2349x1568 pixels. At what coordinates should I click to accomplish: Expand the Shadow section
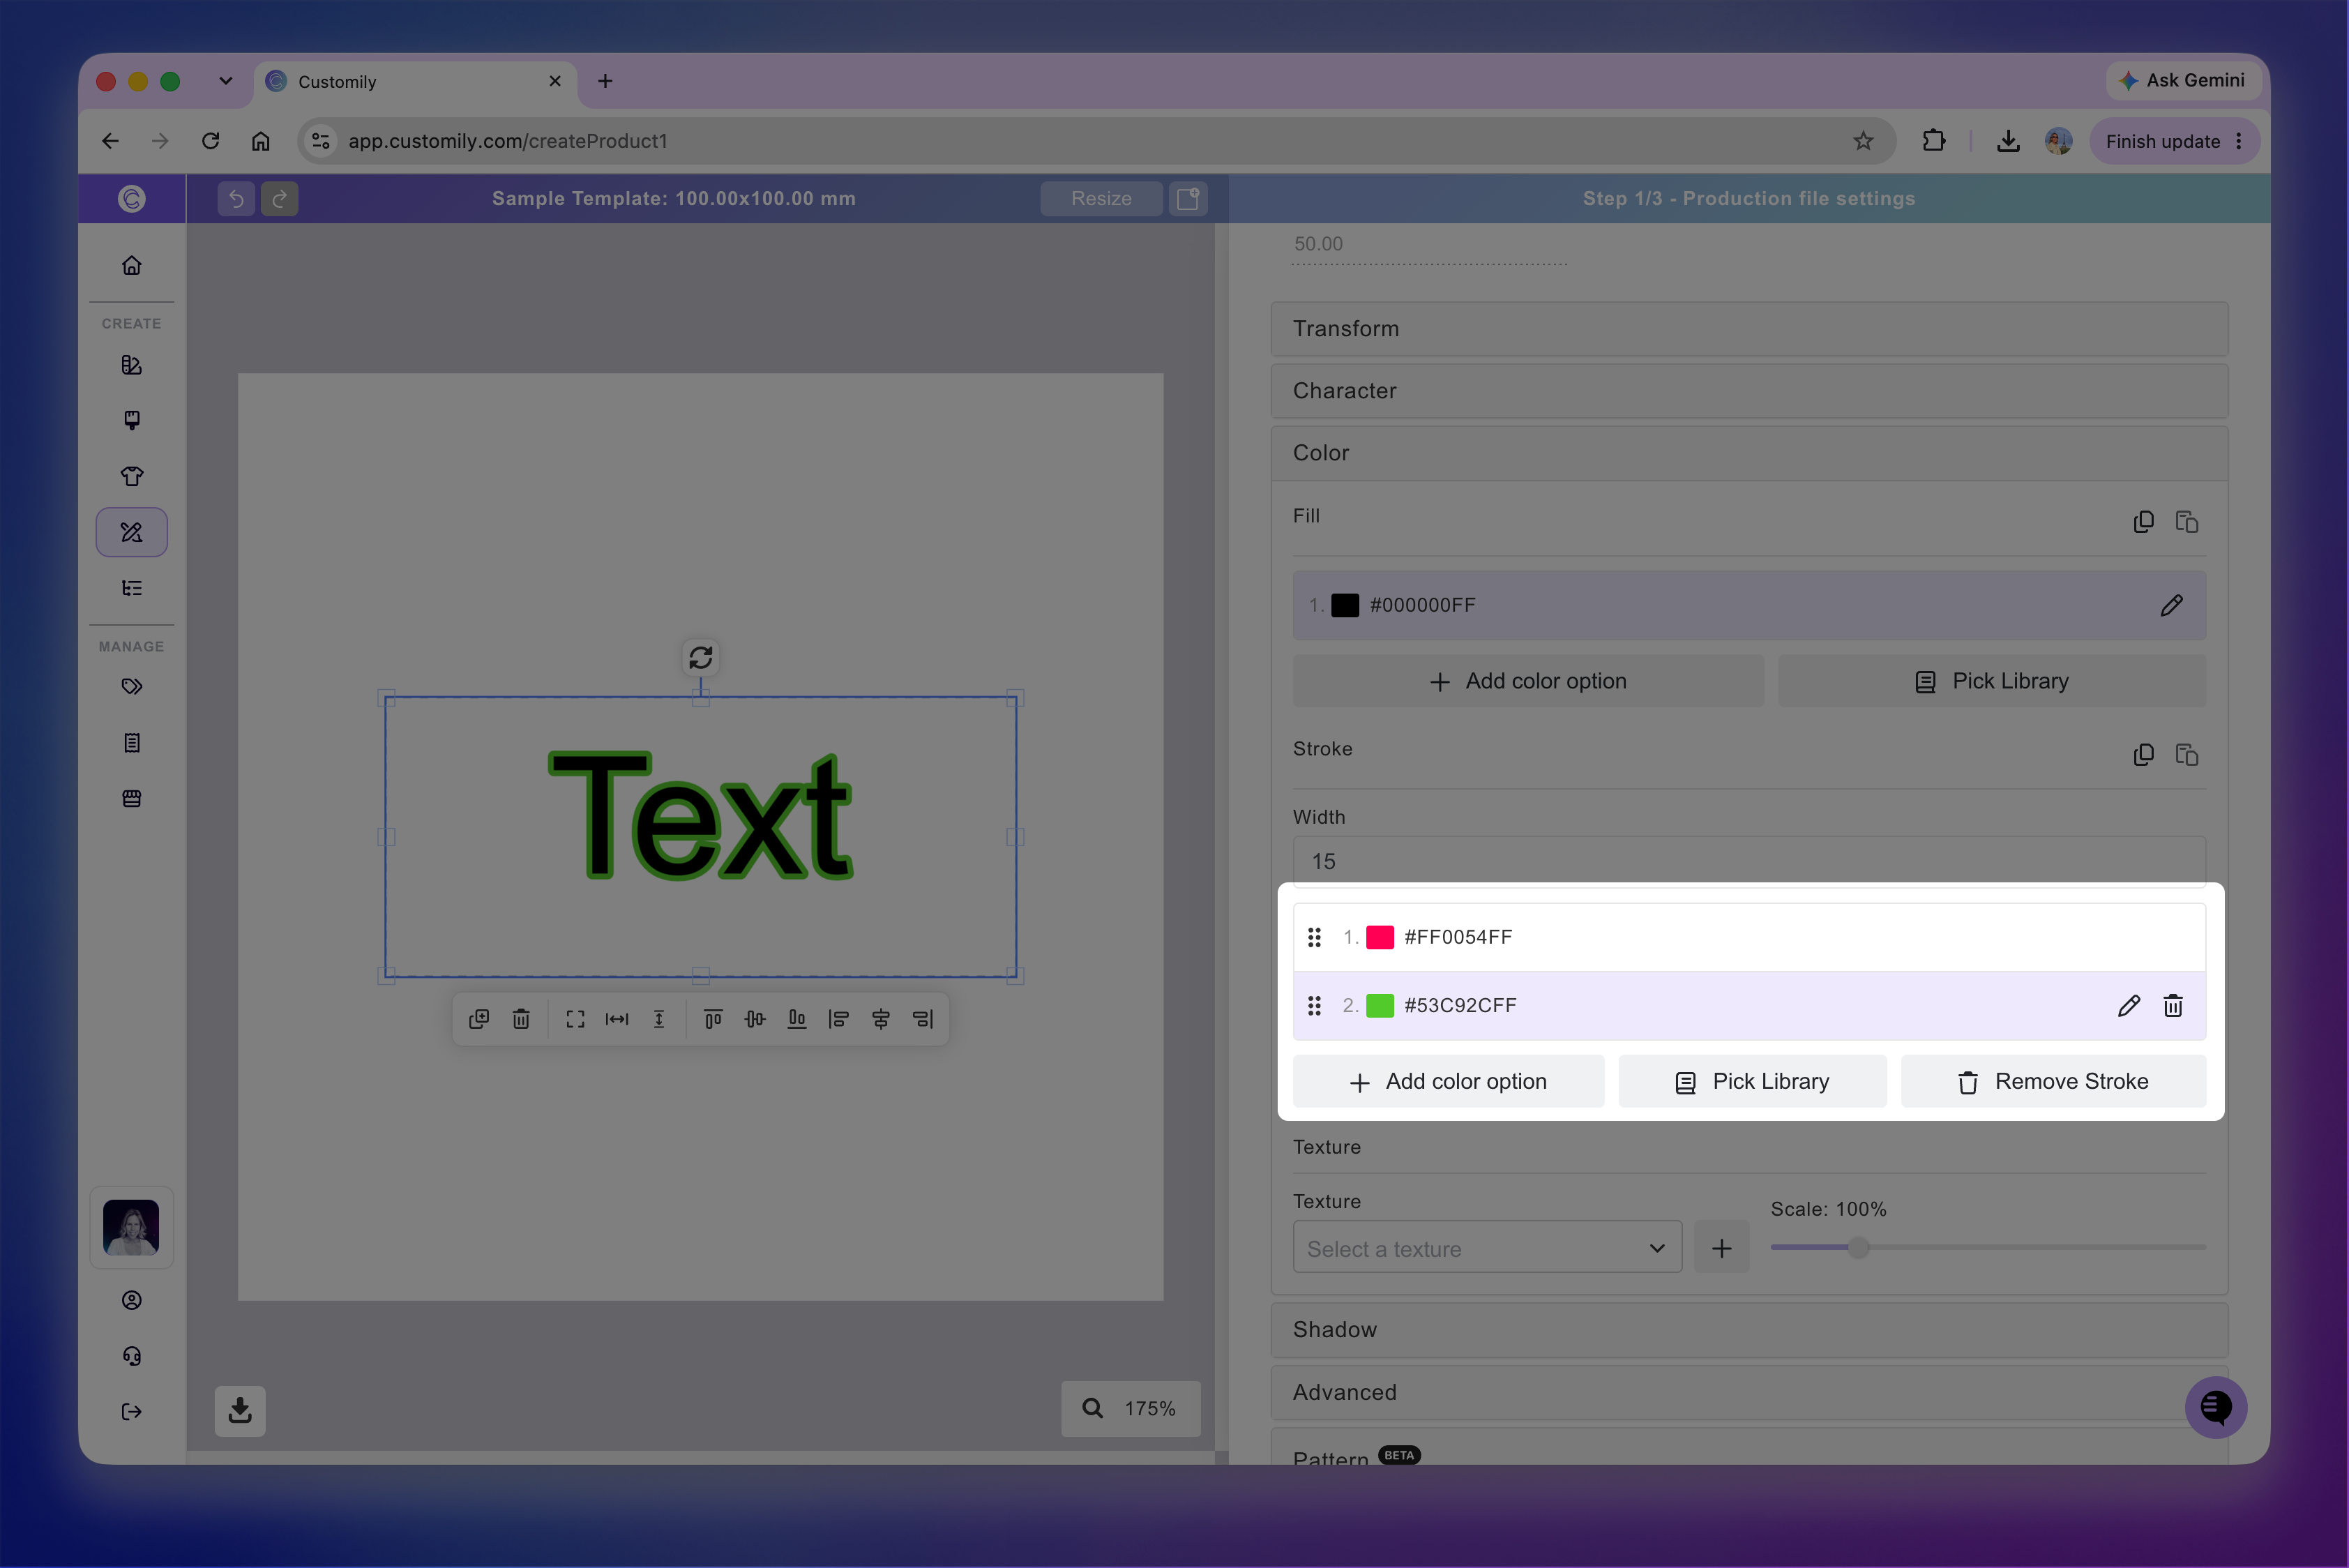pyautogui.click(x=1749, y=1330)
